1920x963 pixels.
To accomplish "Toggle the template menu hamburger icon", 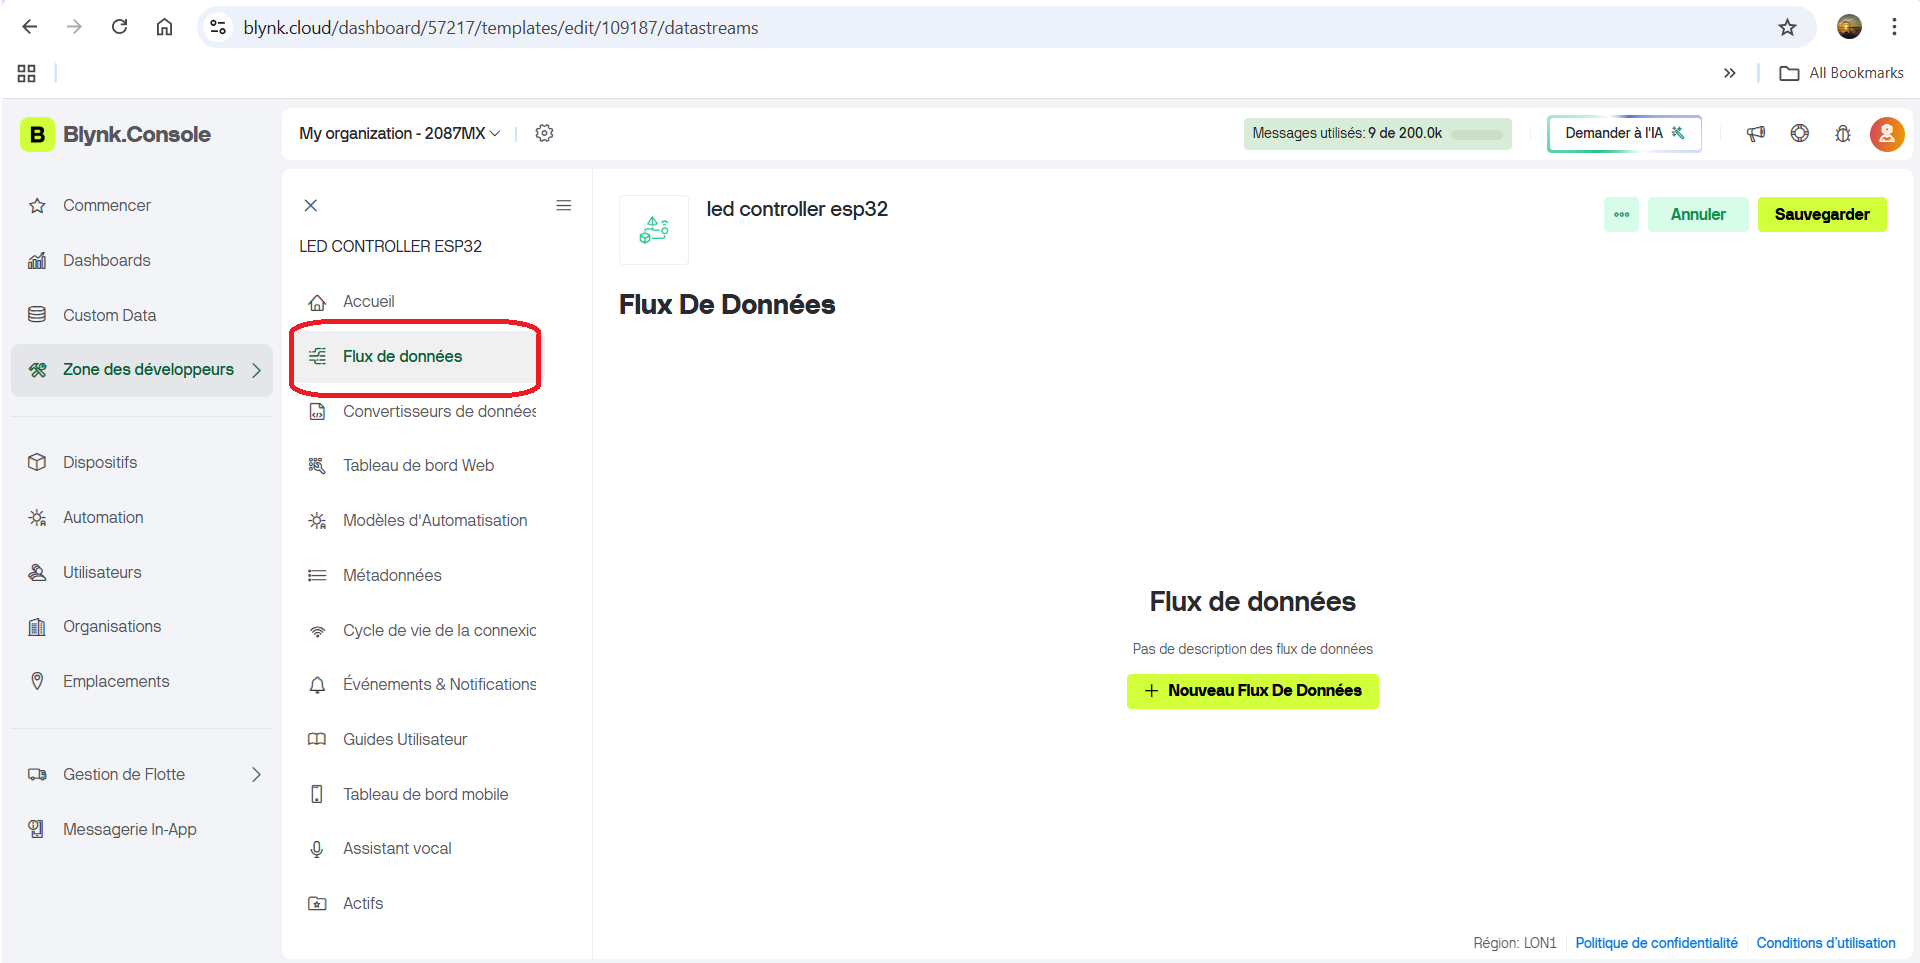I will [564, 205].
